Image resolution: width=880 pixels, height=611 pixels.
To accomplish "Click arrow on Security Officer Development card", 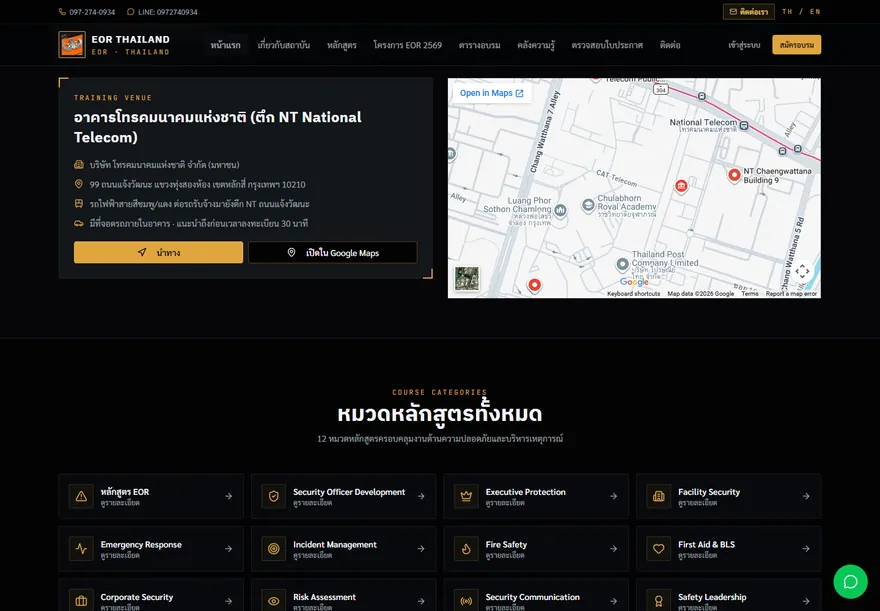I will [421, 497].
